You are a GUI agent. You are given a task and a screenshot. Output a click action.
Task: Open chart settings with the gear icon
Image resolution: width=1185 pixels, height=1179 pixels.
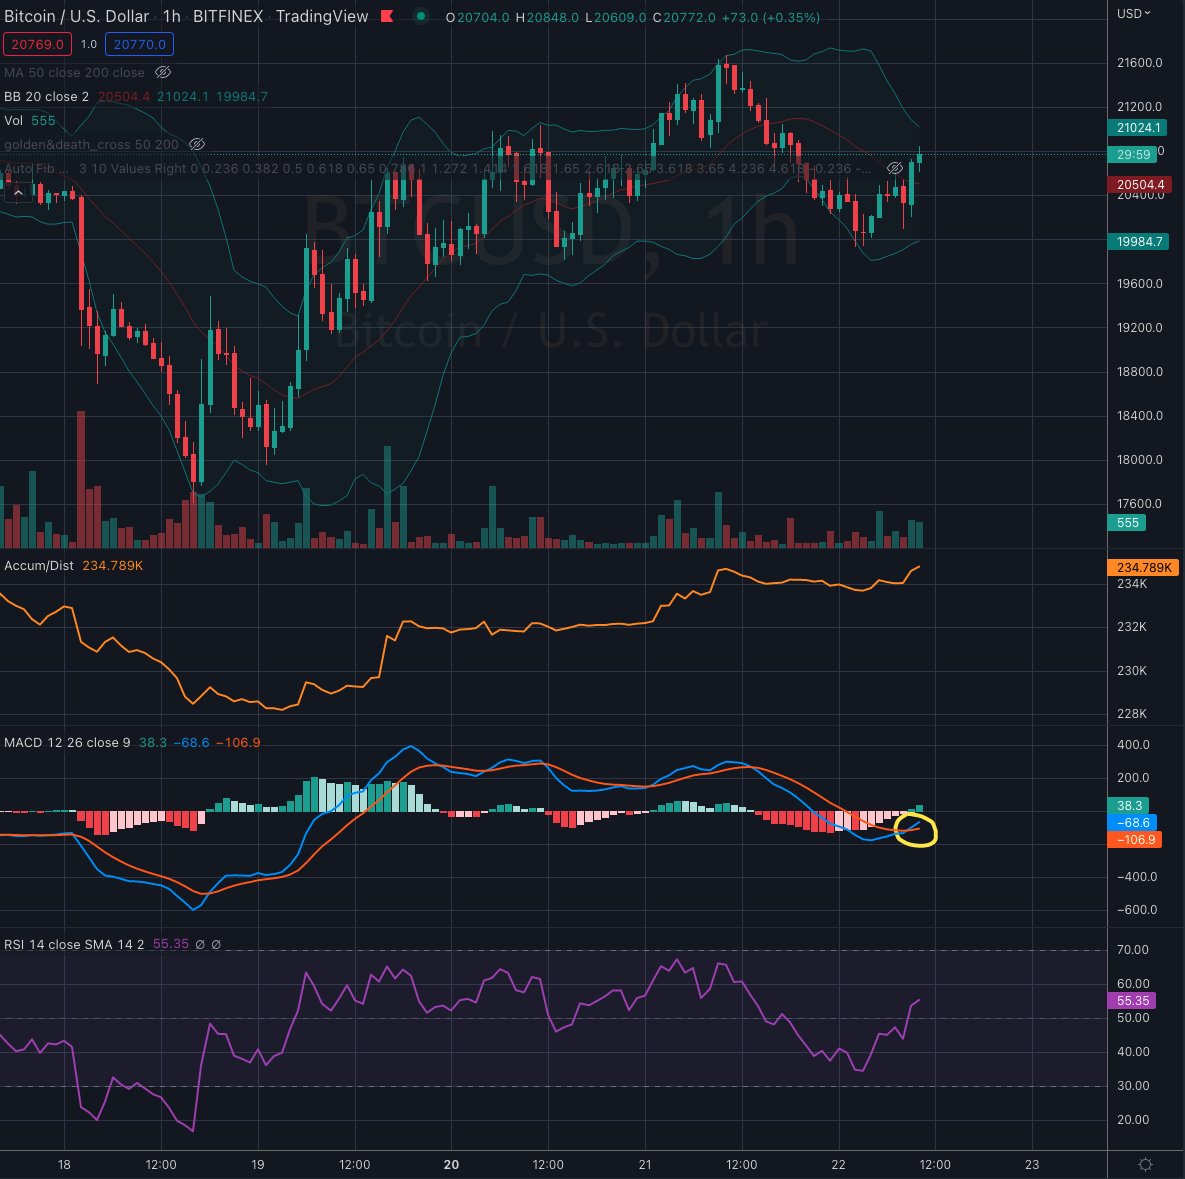pos(1146,1165)
